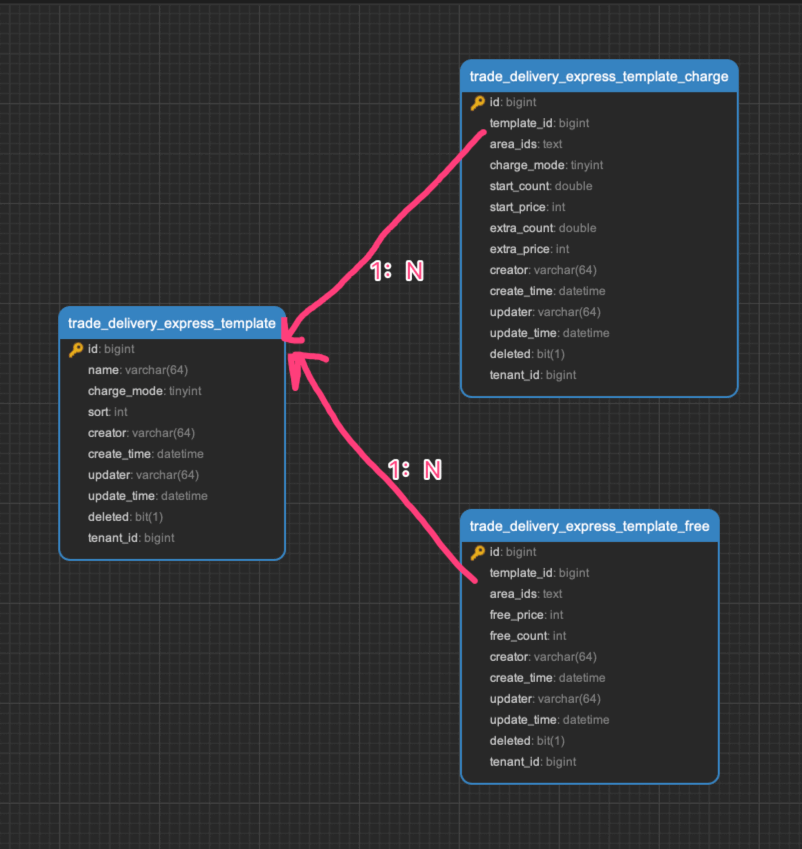802x849 pixels.
Task: Click the start_count: double column
Action: coord(540,187)
